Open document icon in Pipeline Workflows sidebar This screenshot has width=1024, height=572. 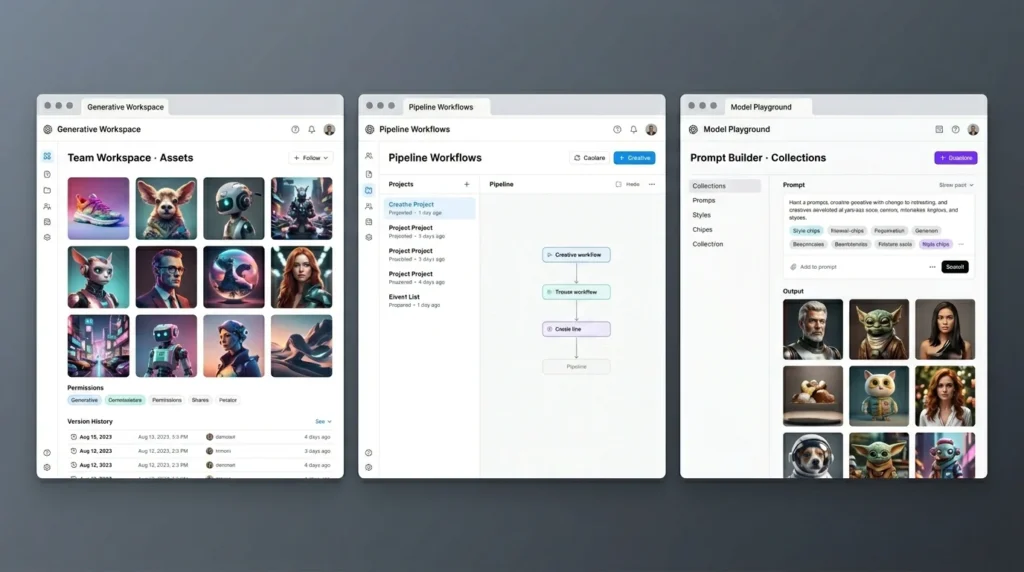[x=369, y=174]
